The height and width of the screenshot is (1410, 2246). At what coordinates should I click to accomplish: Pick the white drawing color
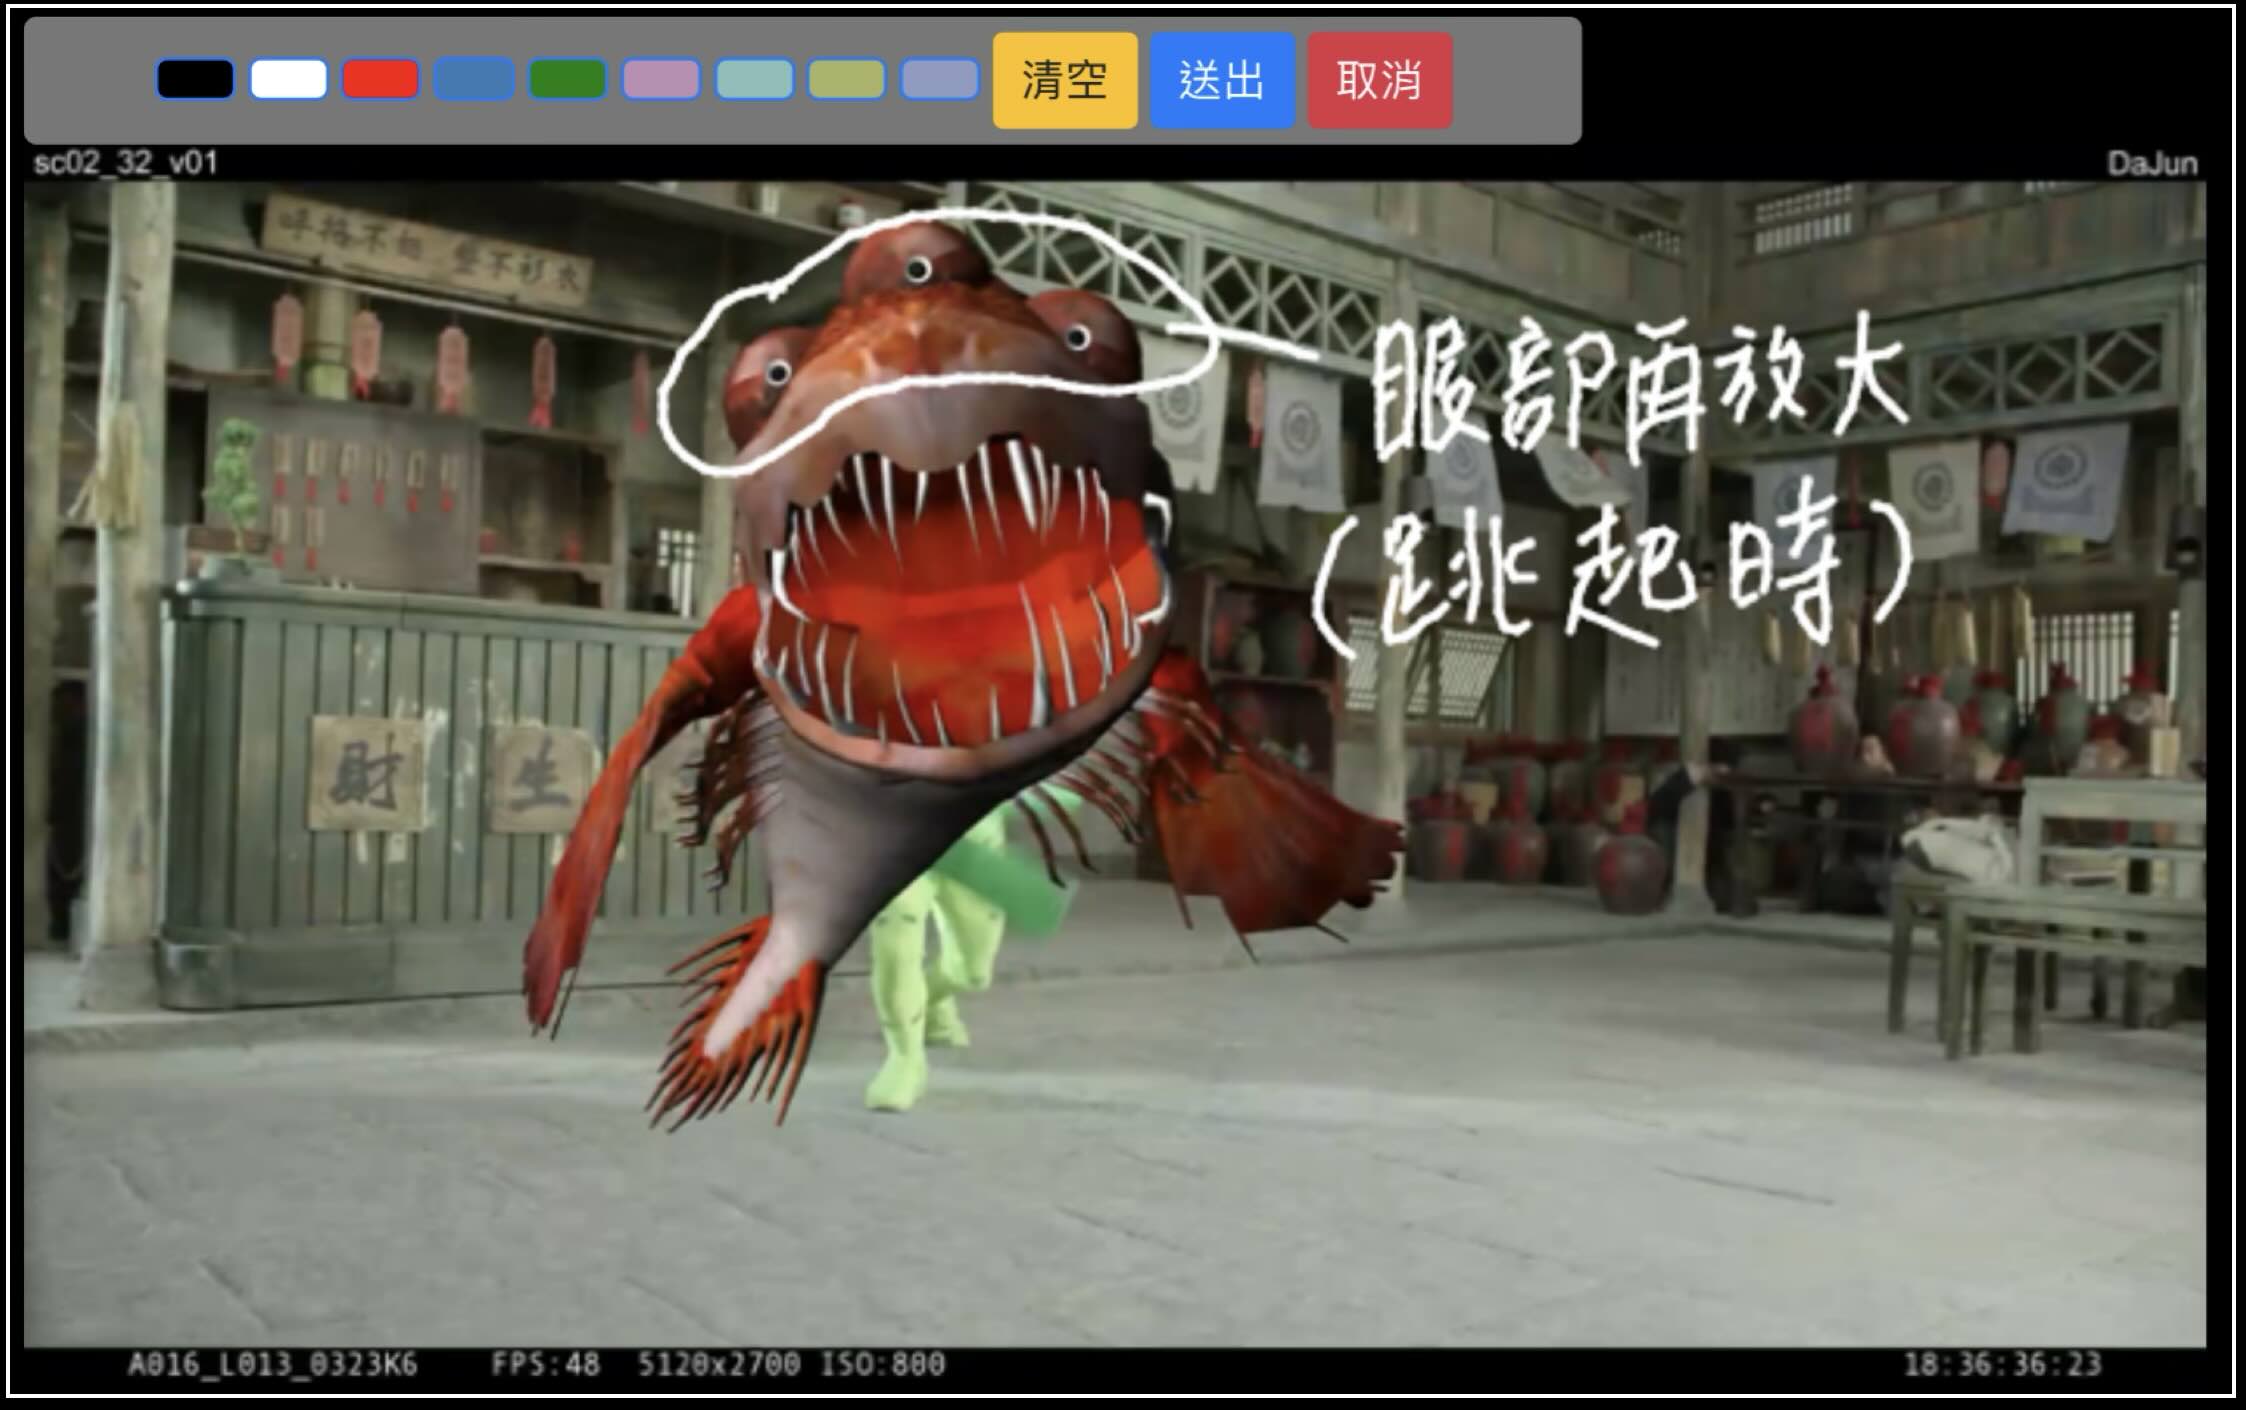tap(288, 79)
